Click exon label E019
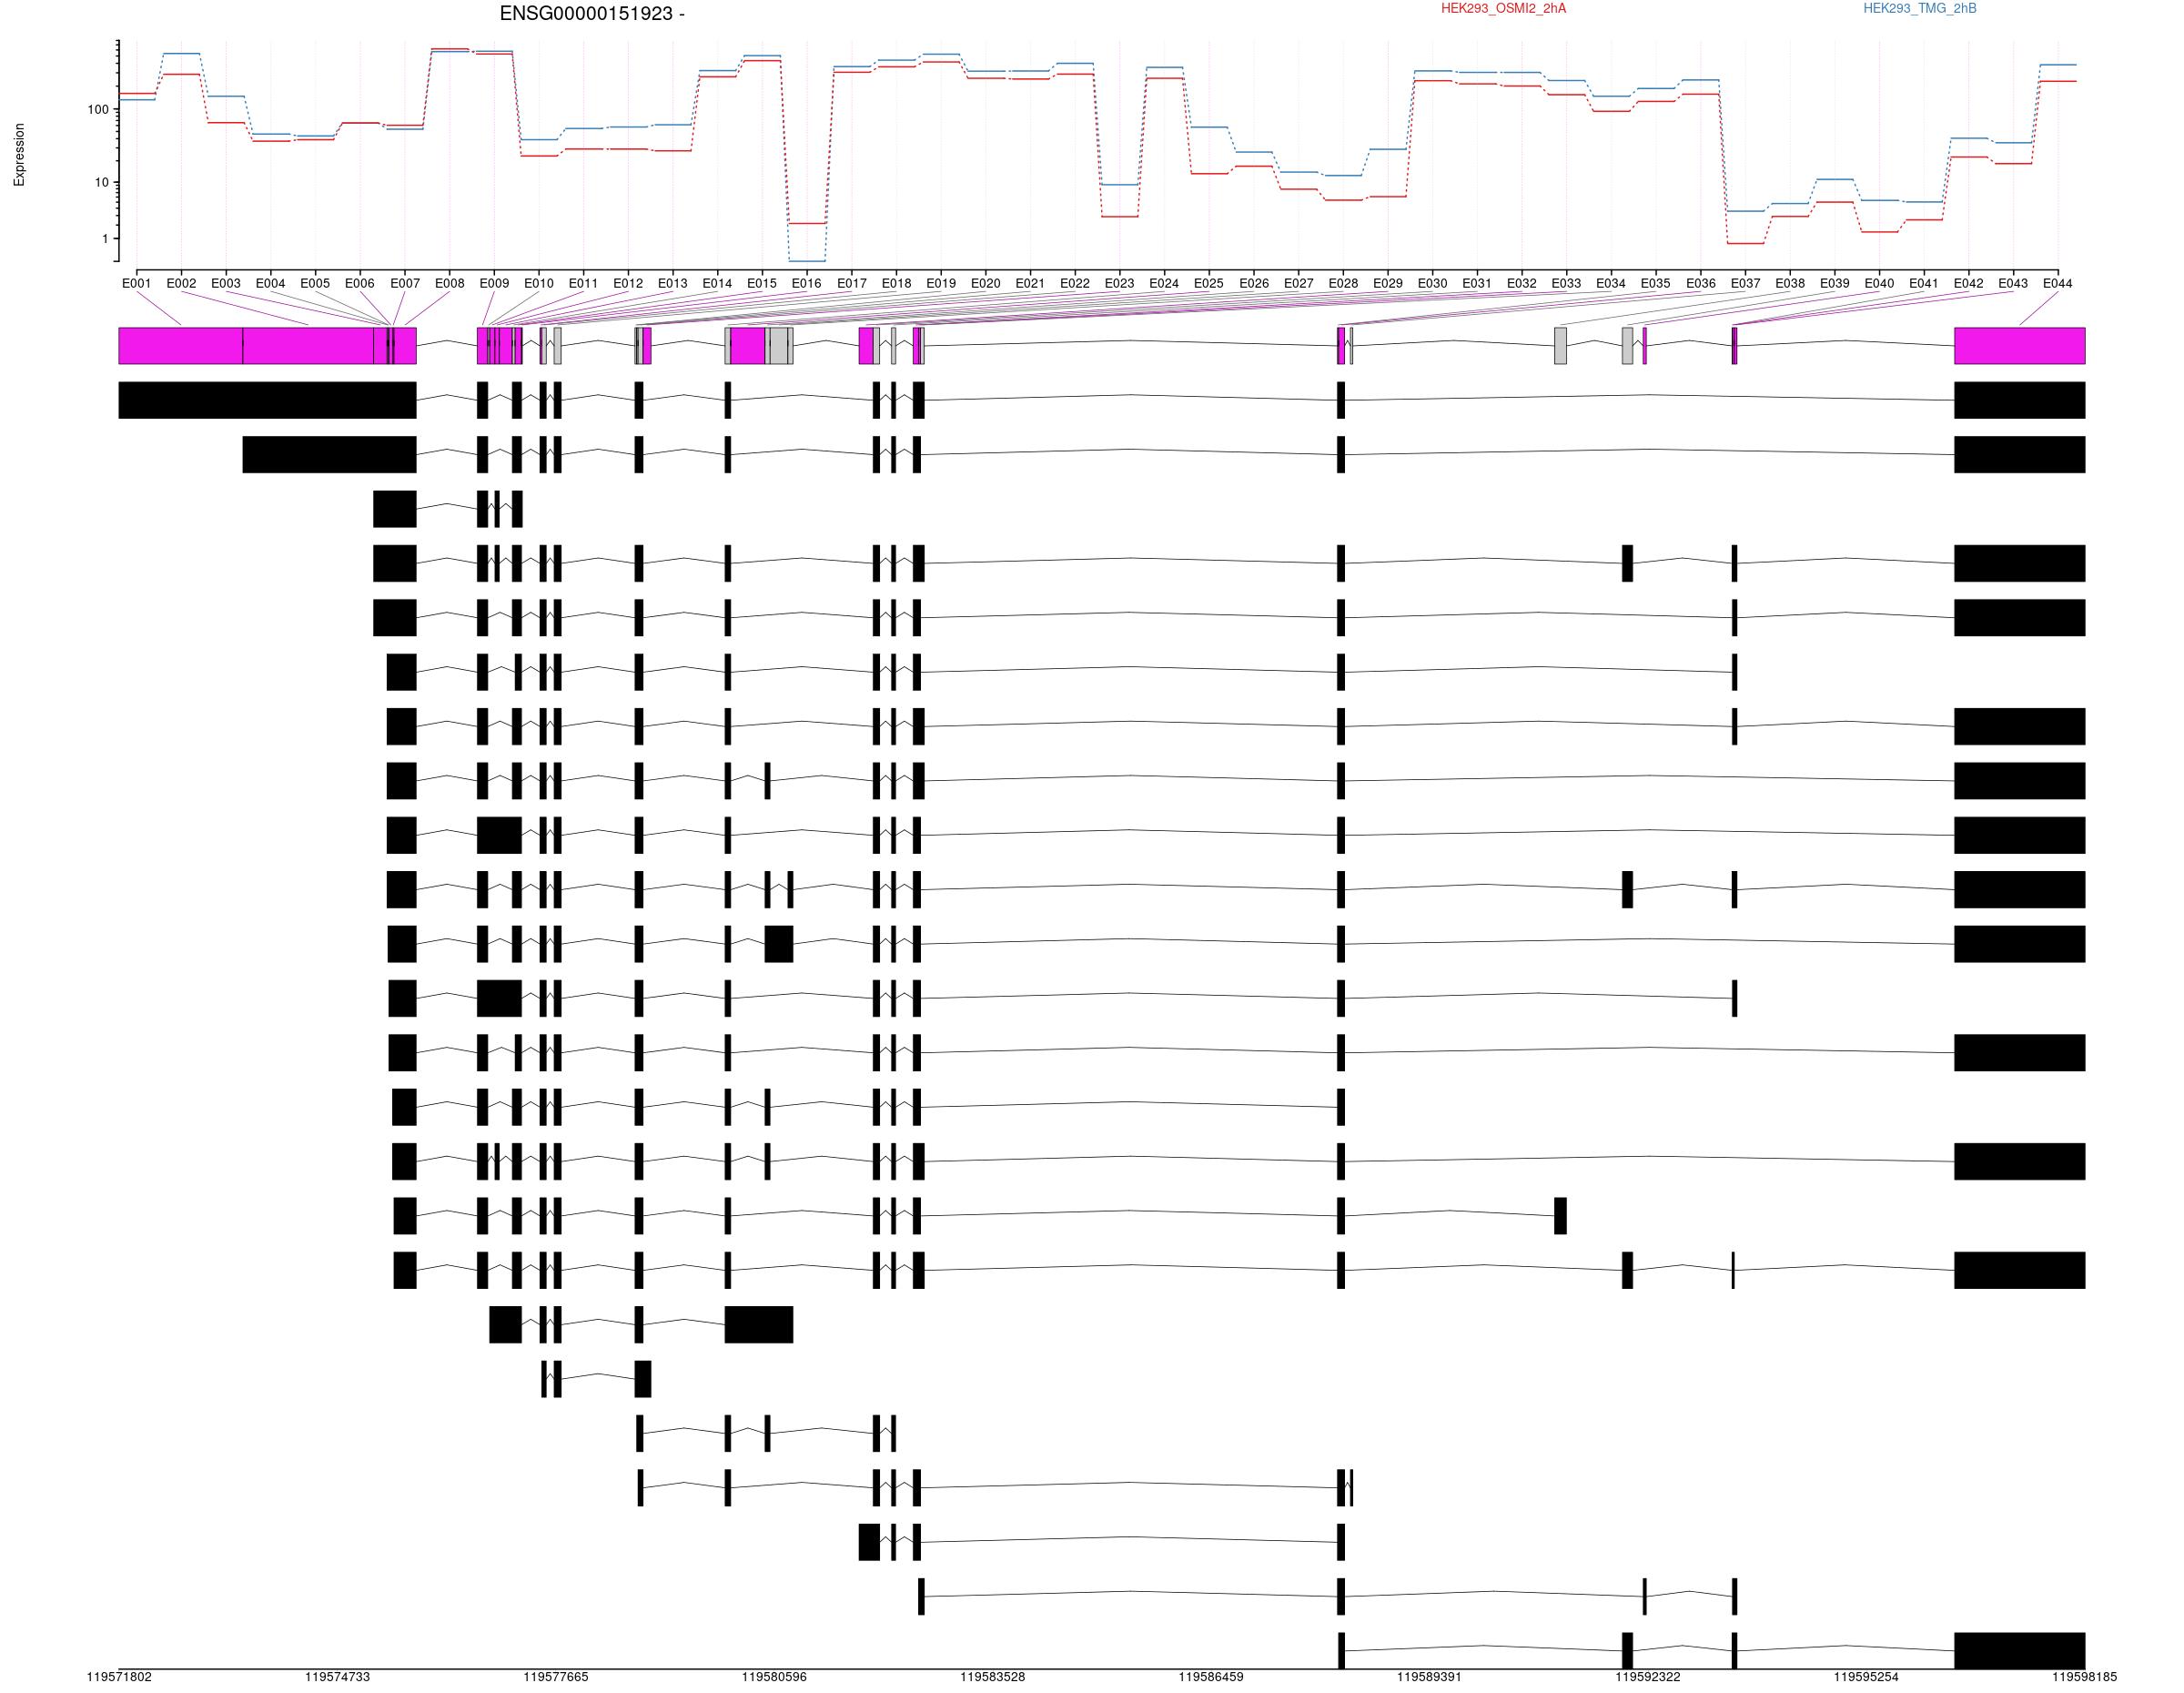Screen dimensions: 2184x1693 click(941, 283)
